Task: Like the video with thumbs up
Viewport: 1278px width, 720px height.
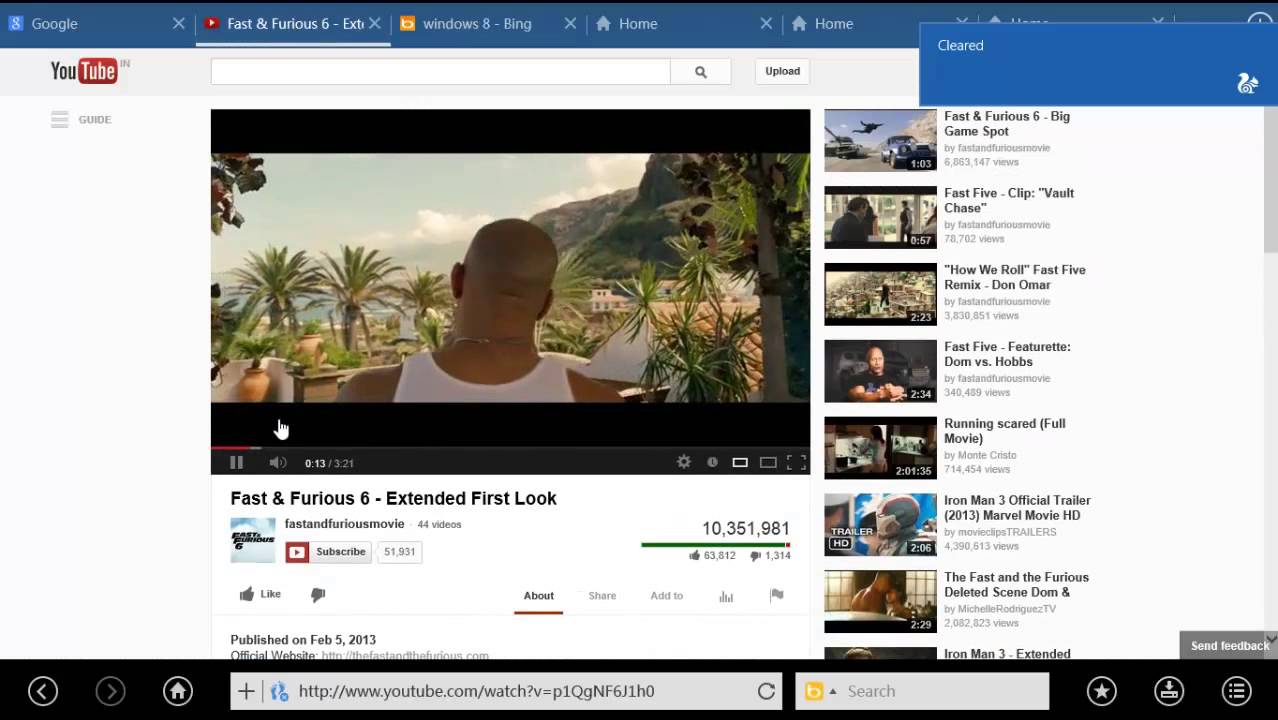Action: coord(260,594)
